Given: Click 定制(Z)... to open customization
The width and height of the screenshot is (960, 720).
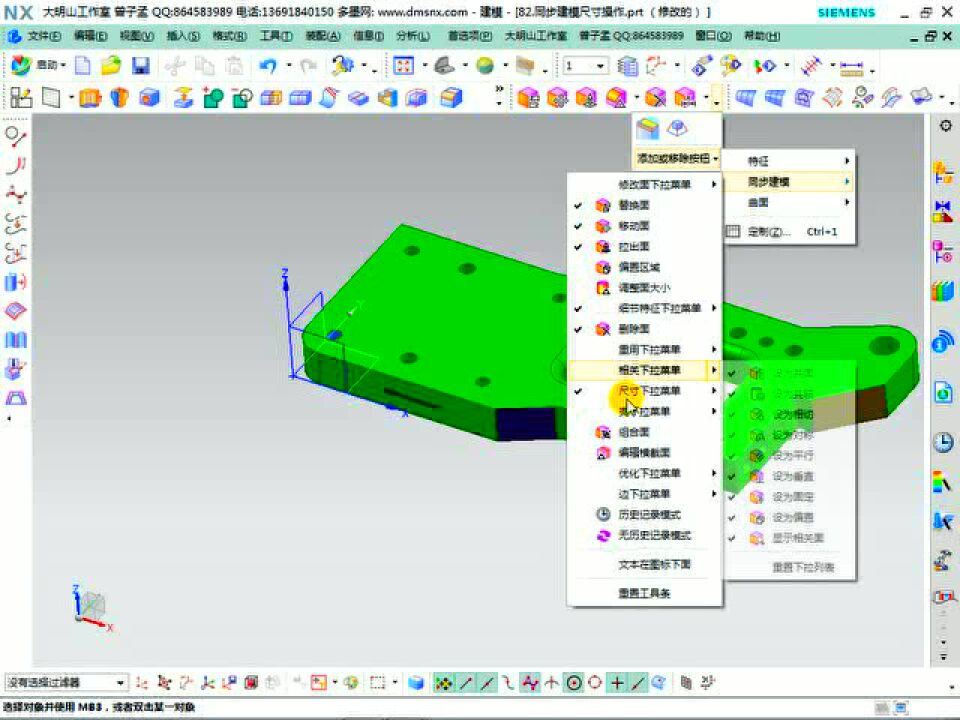Looking at the screenshot, I should [770, 231].
